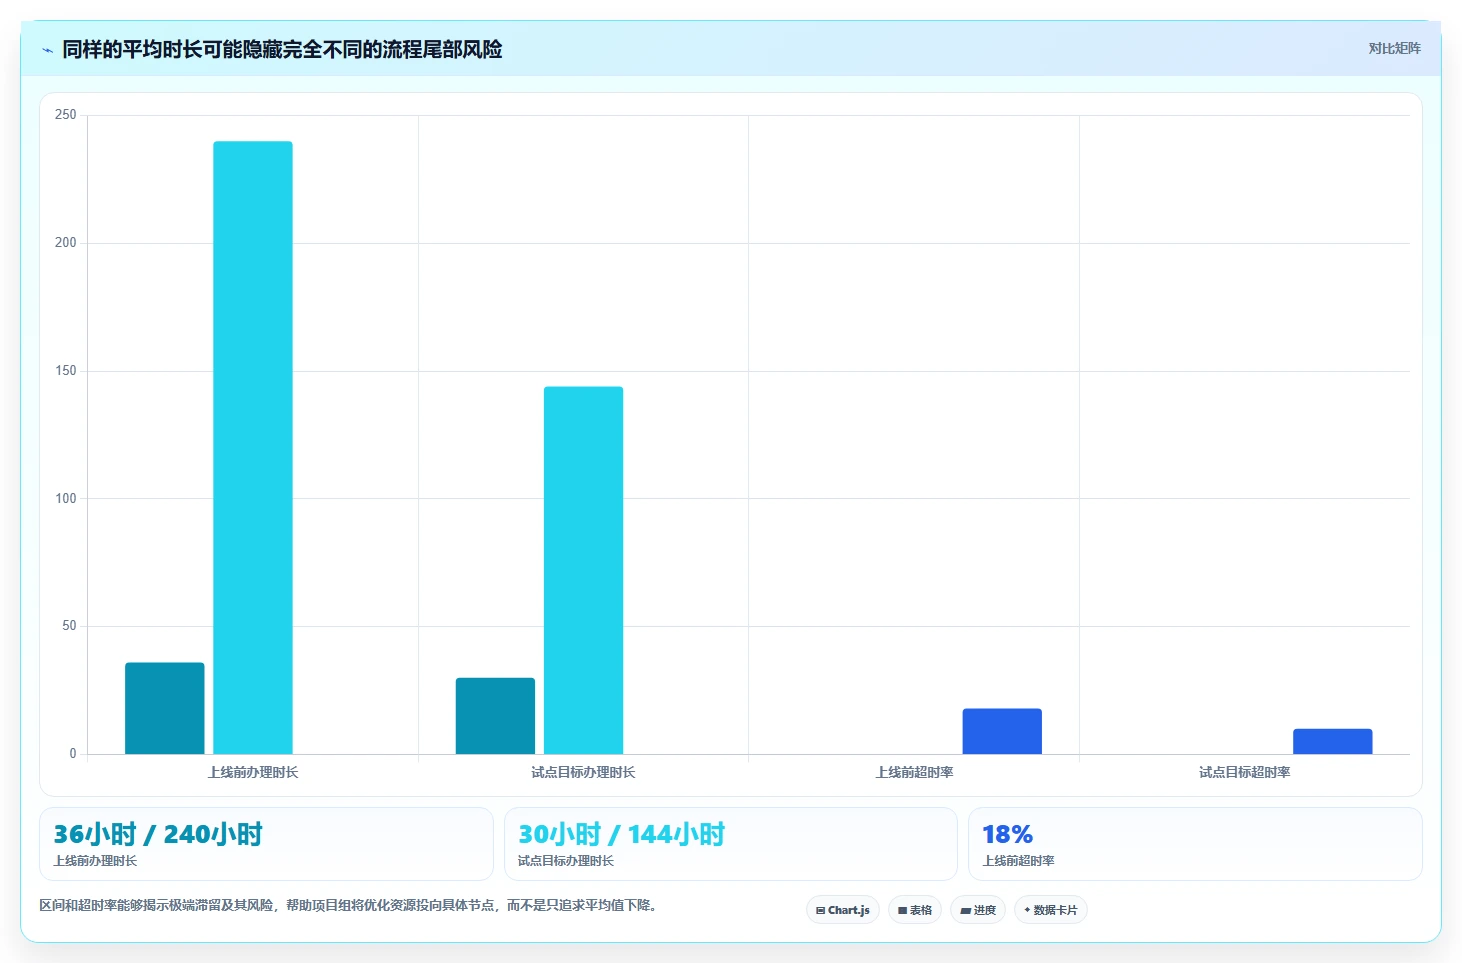Screen dimensions: 1462x963
Task: Click the chart title 同样的平均时长…流程尾部风险
Action: click(x=282, y=49)
